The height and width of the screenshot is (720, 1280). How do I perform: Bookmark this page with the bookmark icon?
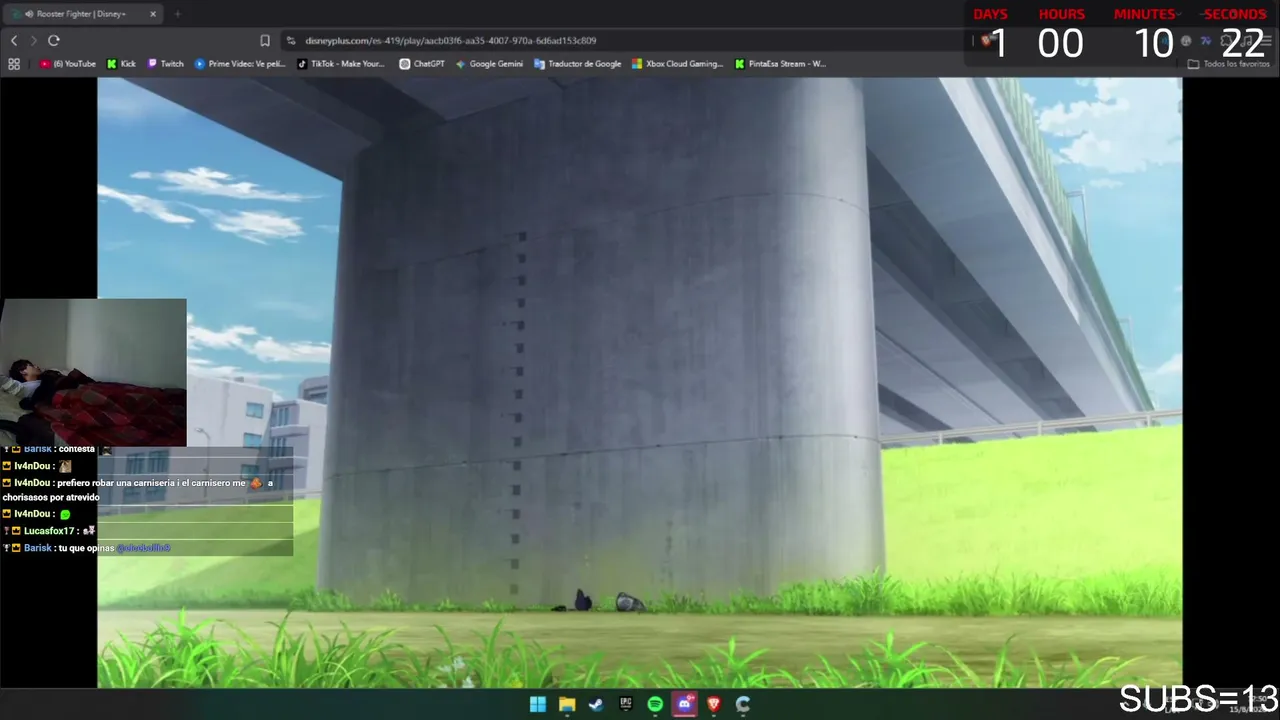tap(265, 41)
